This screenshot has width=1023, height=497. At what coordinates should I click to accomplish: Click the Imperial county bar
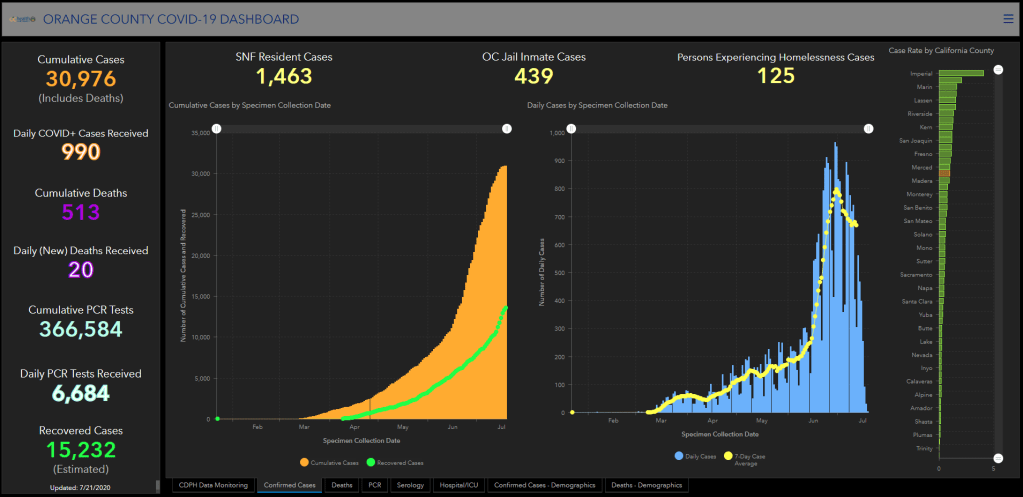click(960, 73)
